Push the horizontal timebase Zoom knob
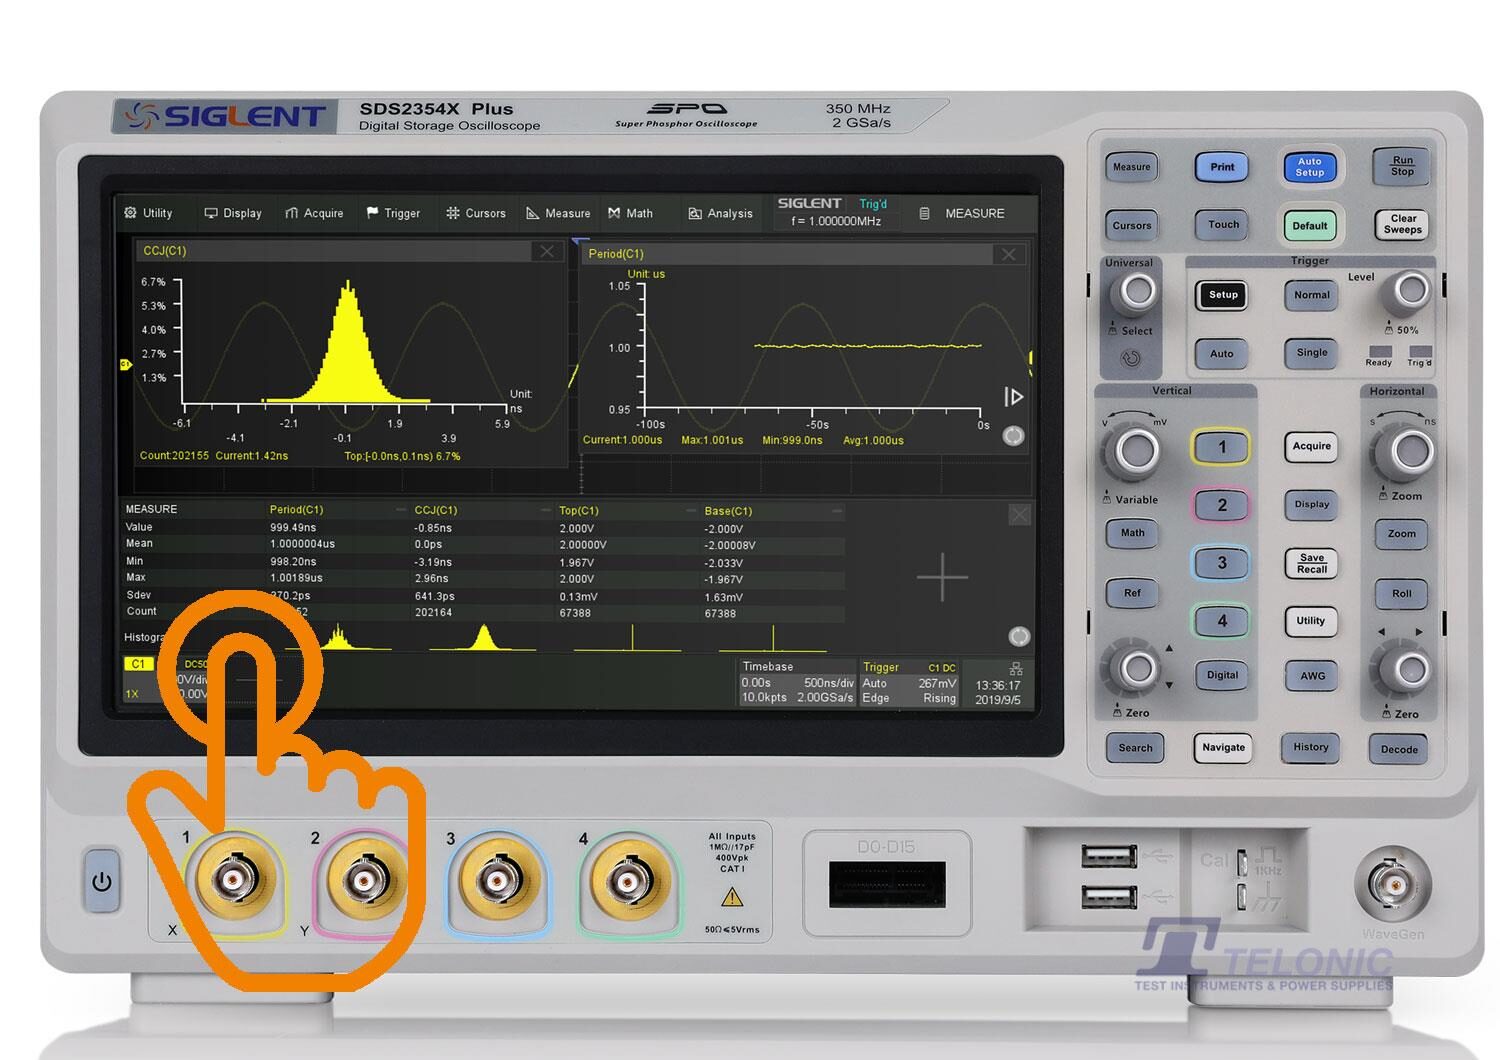Screen dimensions: 1500x1060 click(x=1410, y=451)
